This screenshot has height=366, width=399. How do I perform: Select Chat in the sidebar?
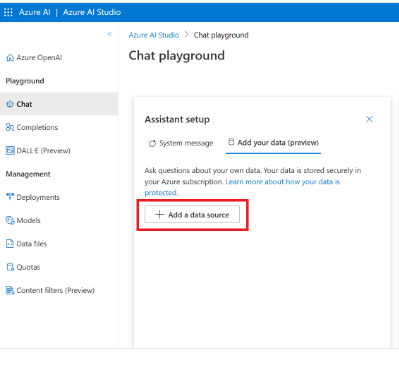pos(59,104)
